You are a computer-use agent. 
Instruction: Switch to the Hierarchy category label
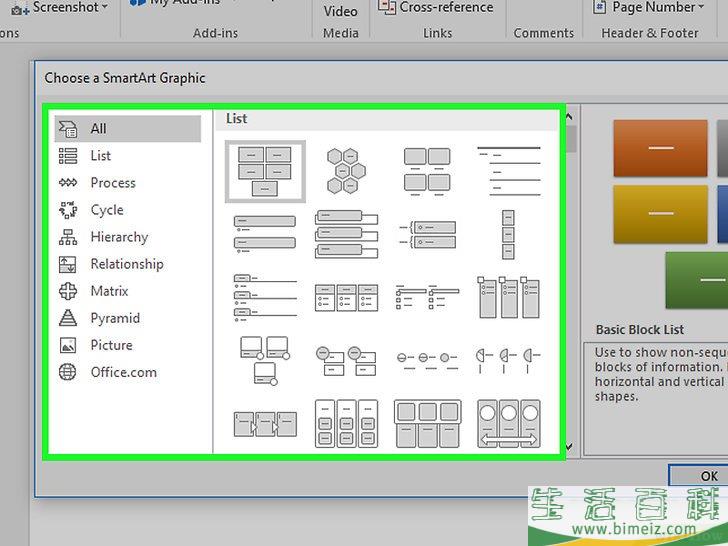pos(119,237)
